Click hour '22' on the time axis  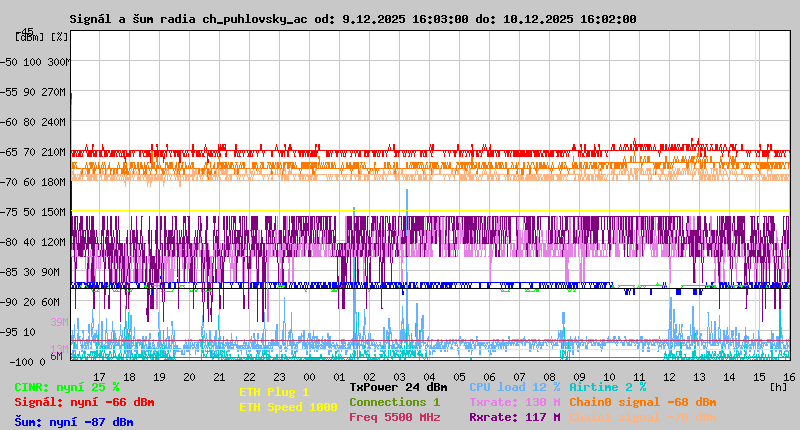click(249, 377)
